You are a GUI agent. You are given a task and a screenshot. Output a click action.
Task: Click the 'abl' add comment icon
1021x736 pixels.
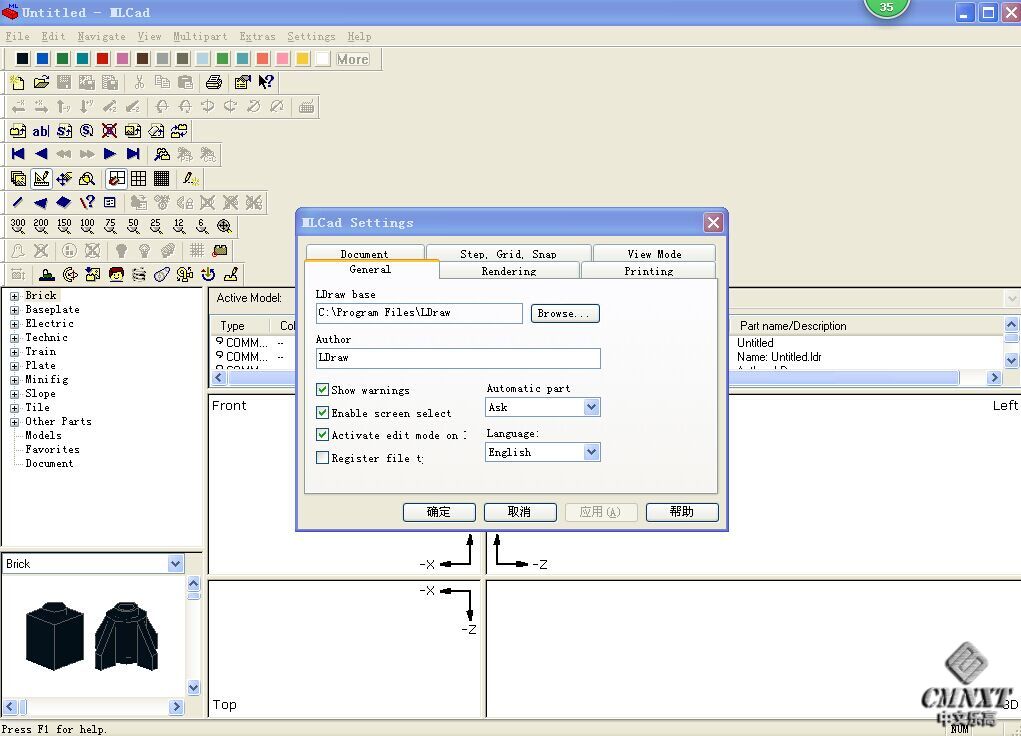(41, 131)
